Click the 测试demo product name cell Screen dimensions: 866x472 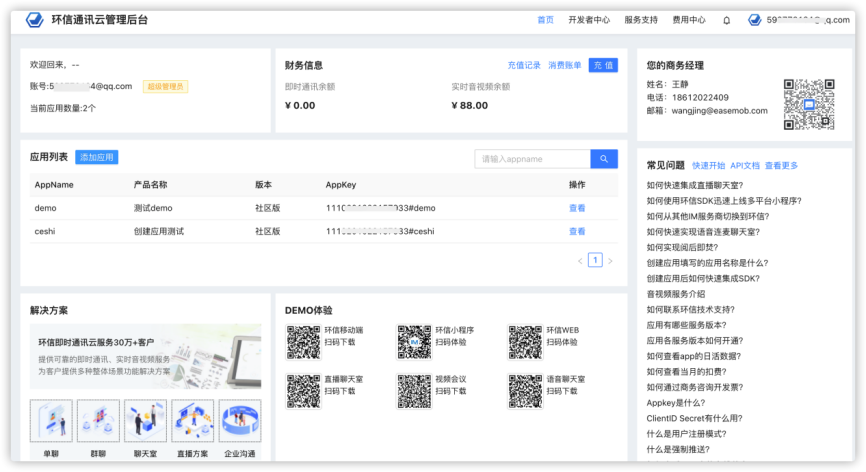153,208
